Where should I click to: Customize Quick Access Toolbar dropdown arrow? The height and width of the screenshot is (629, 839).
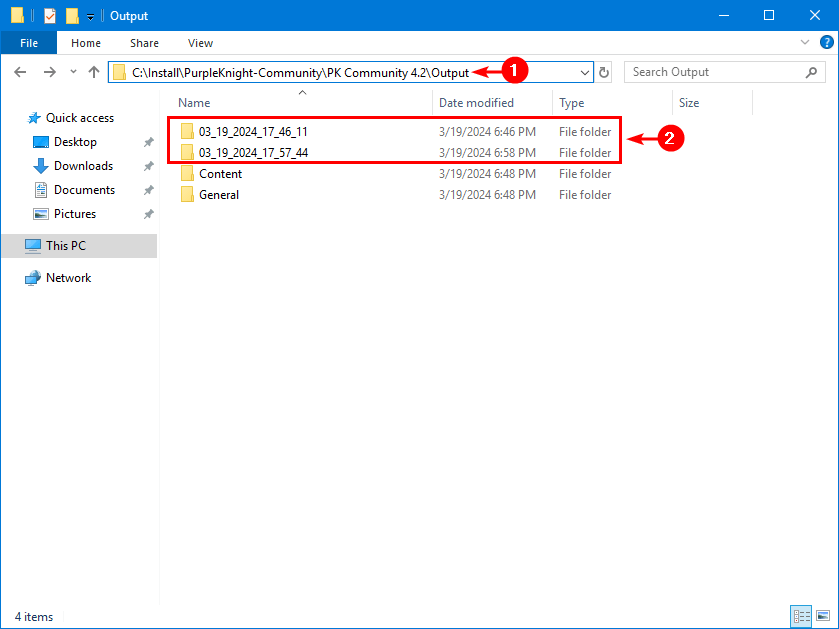[x=90, y=16]
